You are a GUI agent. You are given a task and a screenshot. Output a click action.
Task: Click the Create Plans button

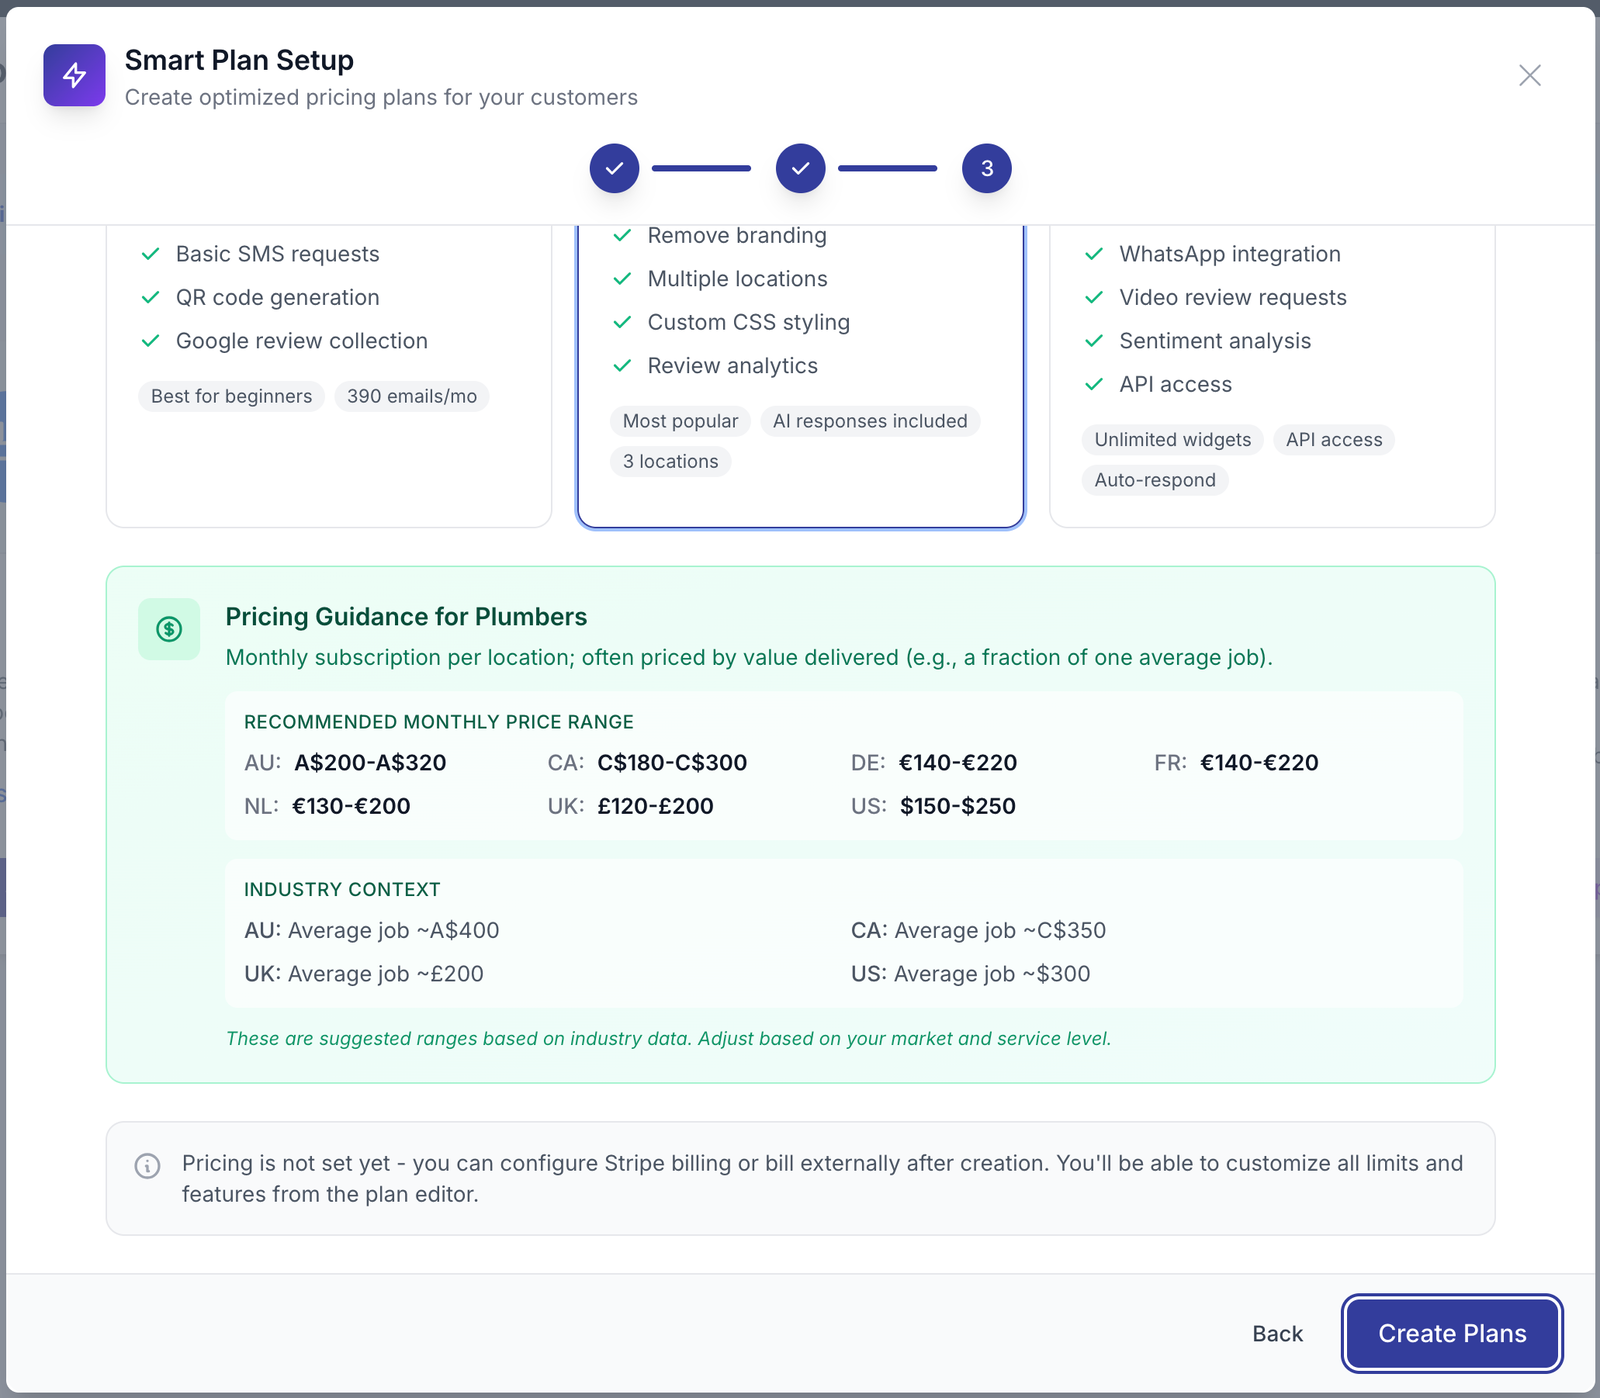tap(1451, 1333)
